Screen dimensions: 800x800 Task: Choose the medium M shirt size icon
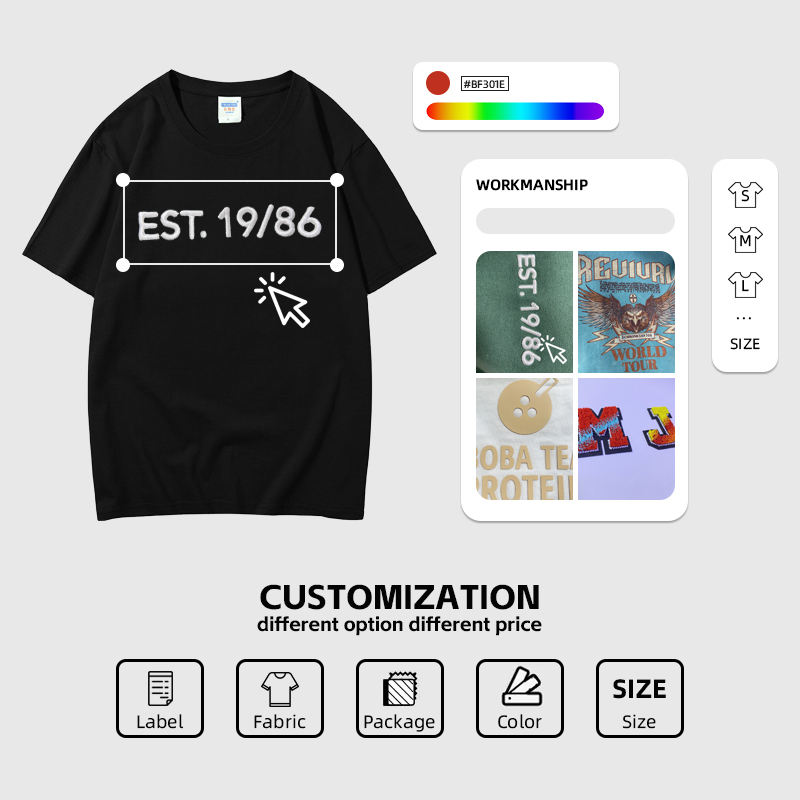click(745, 240)
